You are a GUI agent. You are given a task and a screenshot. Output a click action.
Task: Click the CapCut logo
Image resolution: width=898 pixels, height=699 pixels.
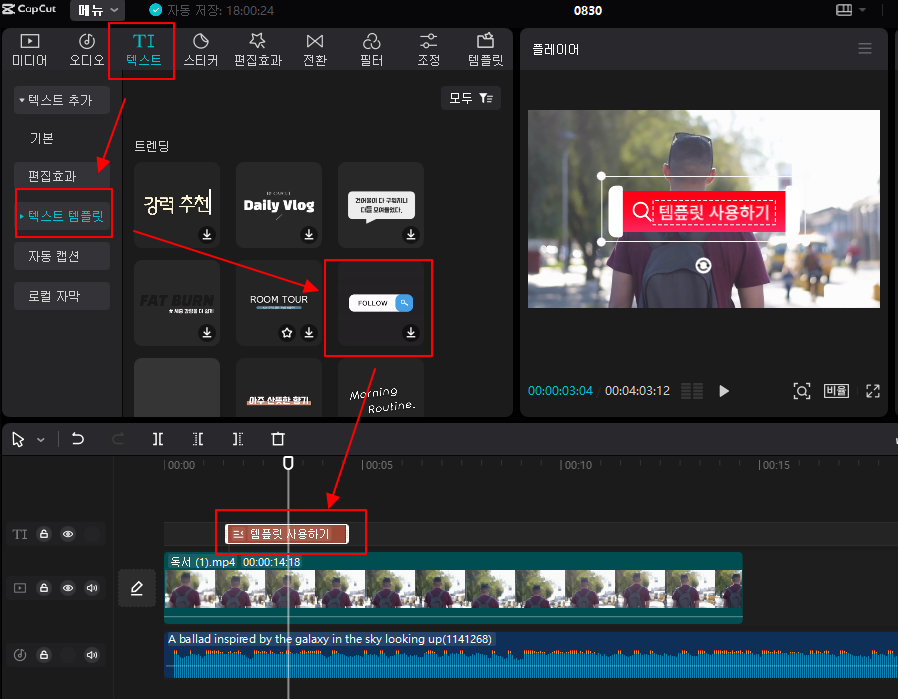coord(30,9)
